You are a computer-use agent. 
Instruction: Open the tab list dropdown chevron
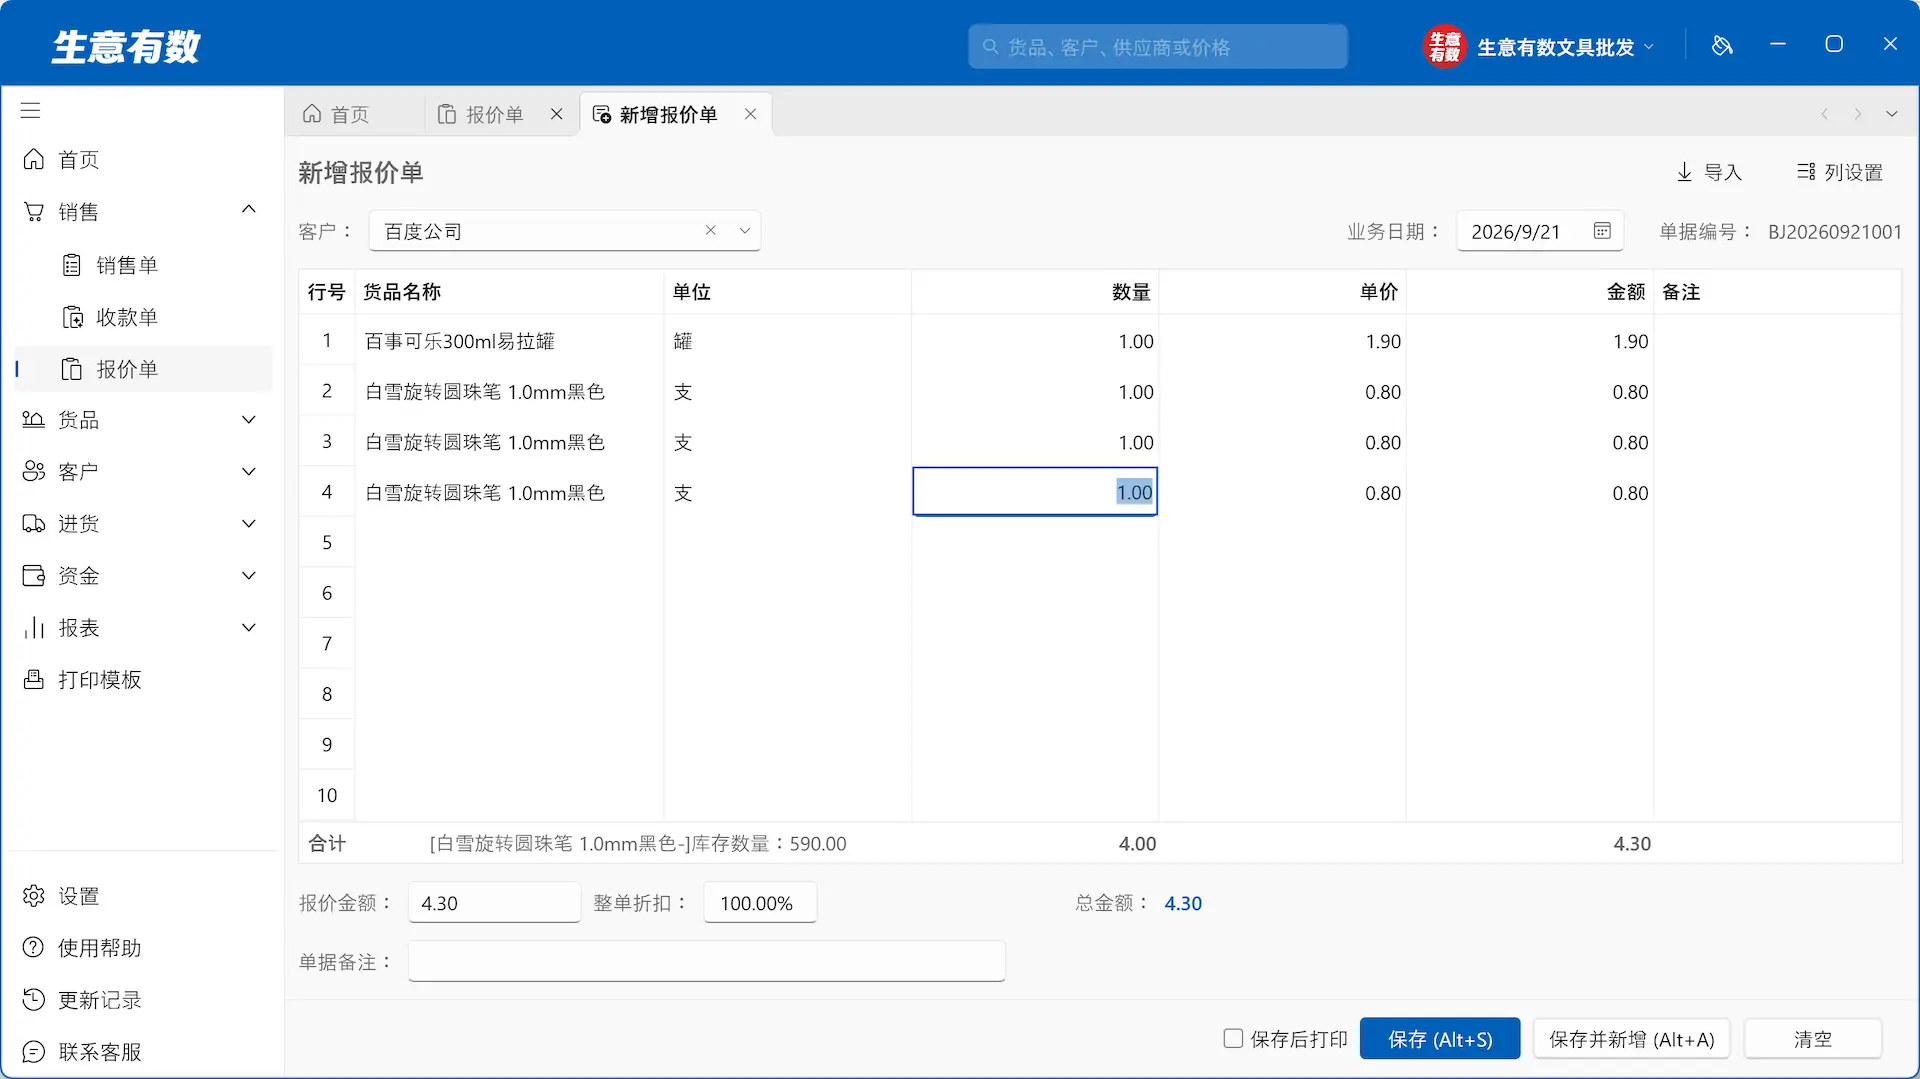coord(1892,114)
